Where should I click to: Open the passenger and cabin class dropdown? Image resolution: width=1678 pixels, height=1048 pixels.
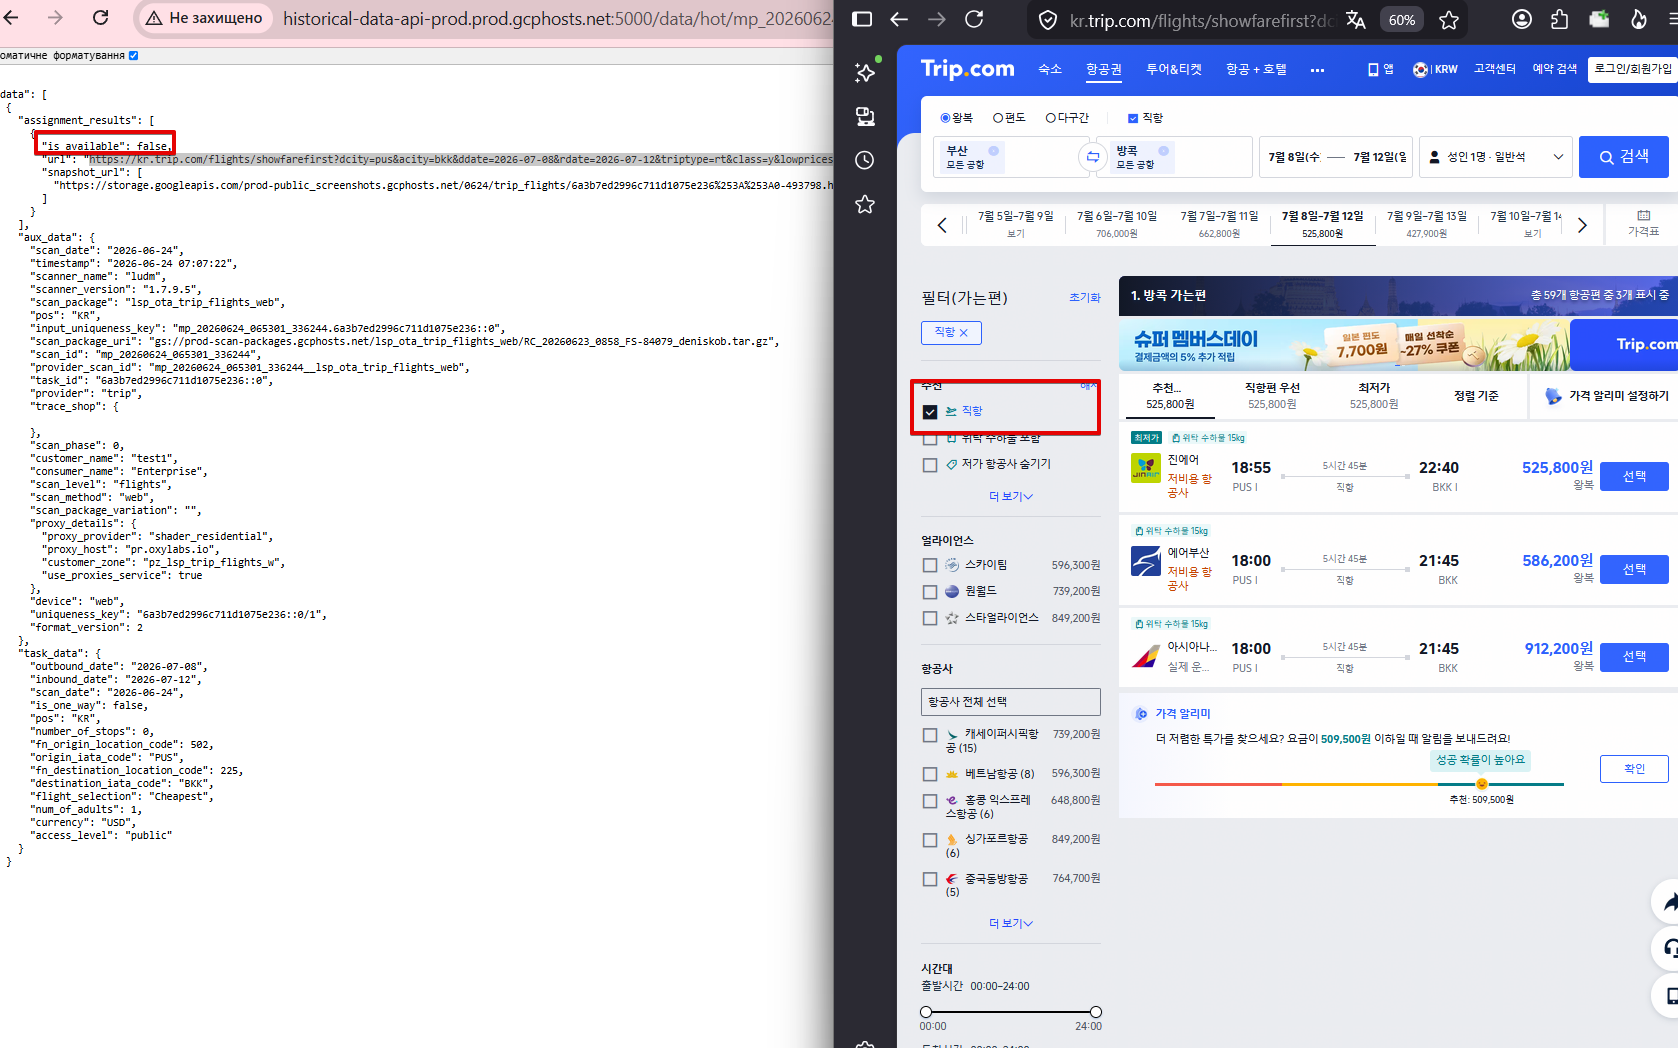coord(1496,157)
